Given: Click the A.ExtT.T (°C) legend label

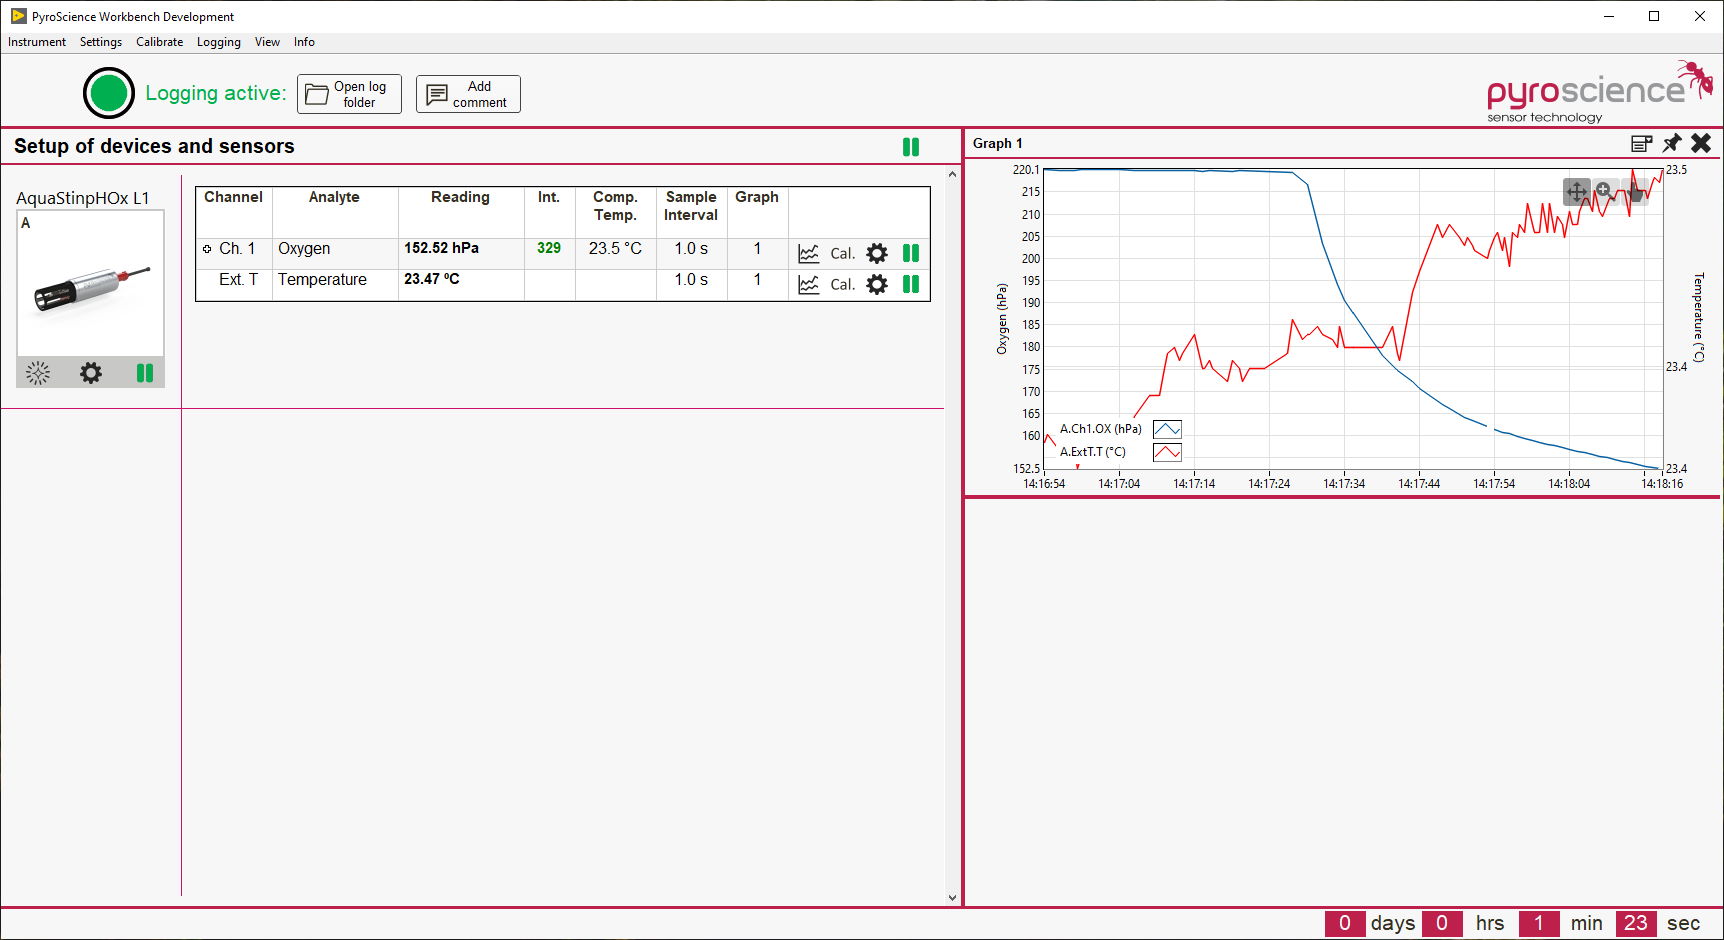Looking at the screenshot, I should click(1093, 452).
